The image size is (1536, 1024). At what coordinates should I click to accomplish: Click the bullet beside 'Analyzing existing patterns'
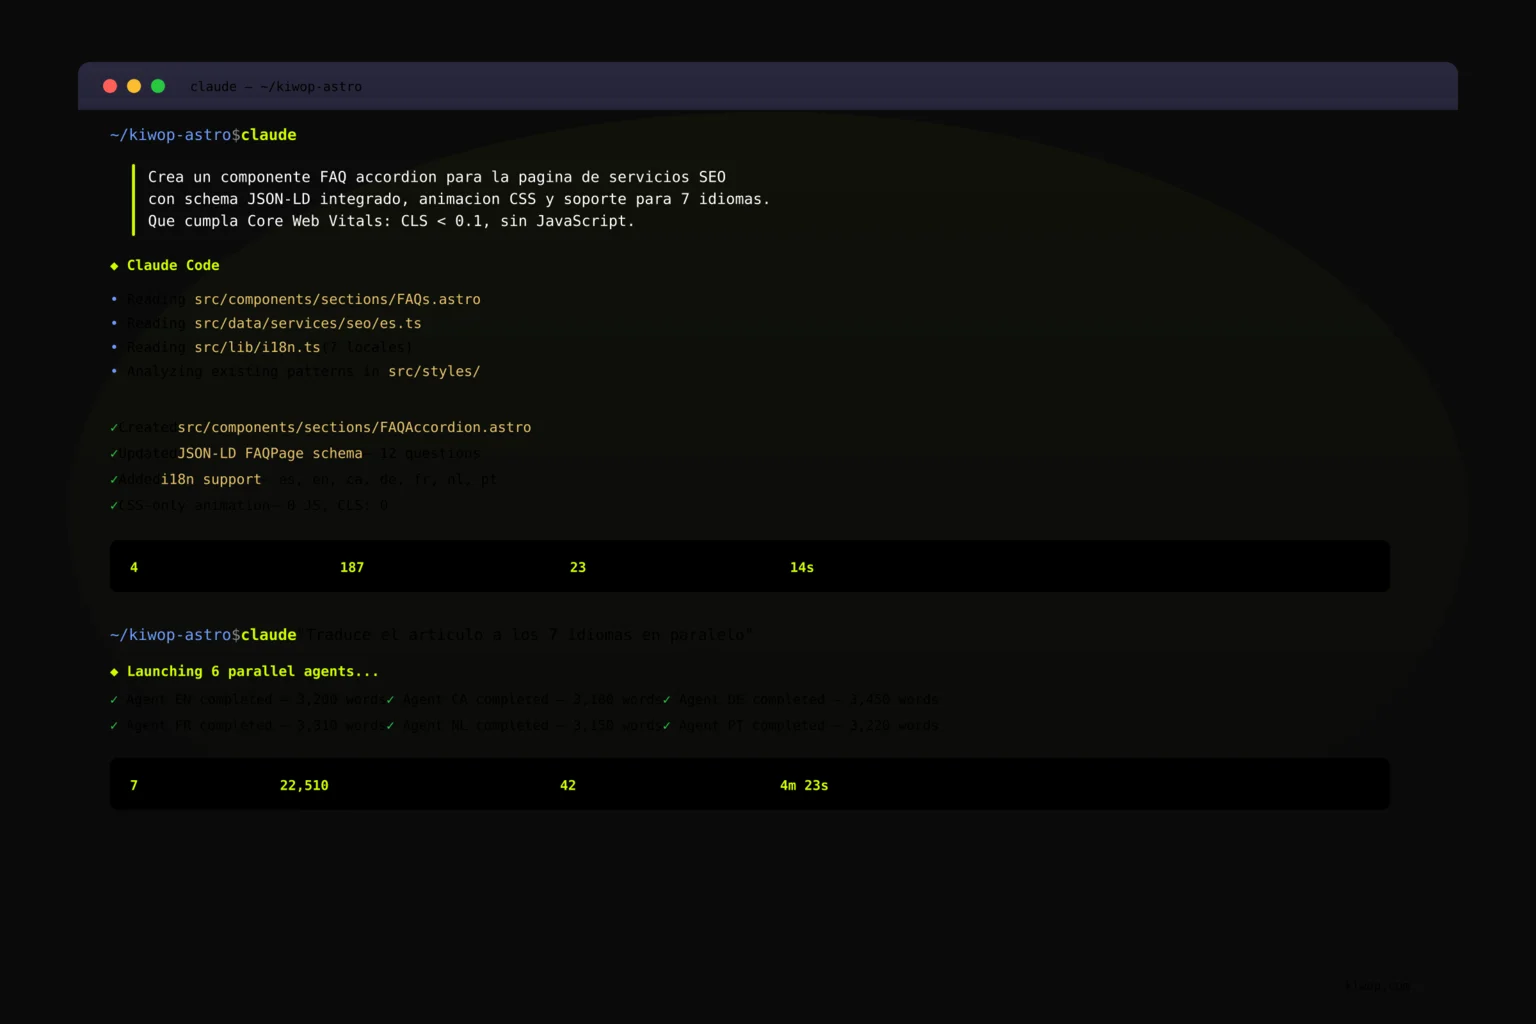[x=113, y=371]
